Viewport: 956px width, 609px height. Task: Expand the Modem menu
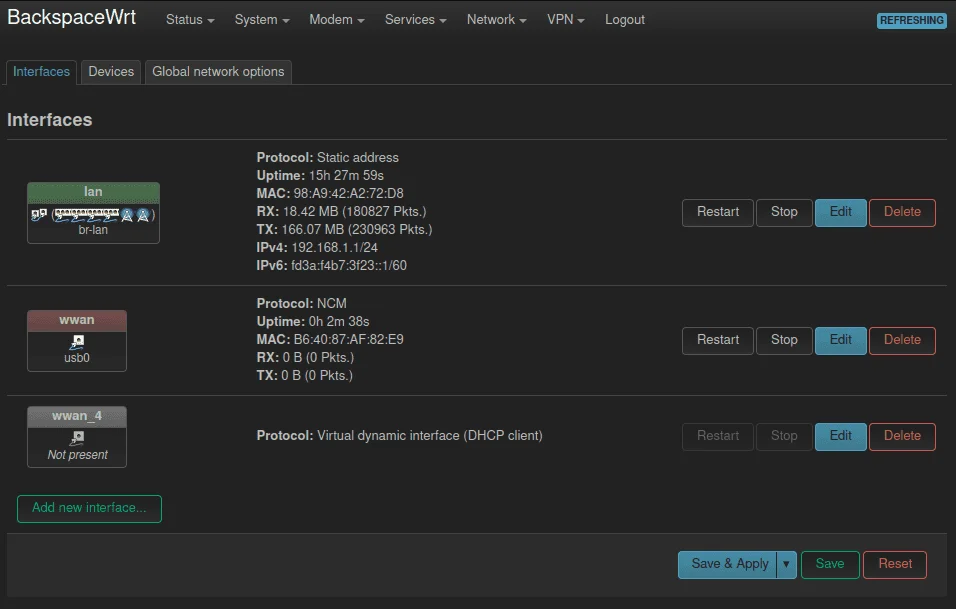click(x=337, y=20)
